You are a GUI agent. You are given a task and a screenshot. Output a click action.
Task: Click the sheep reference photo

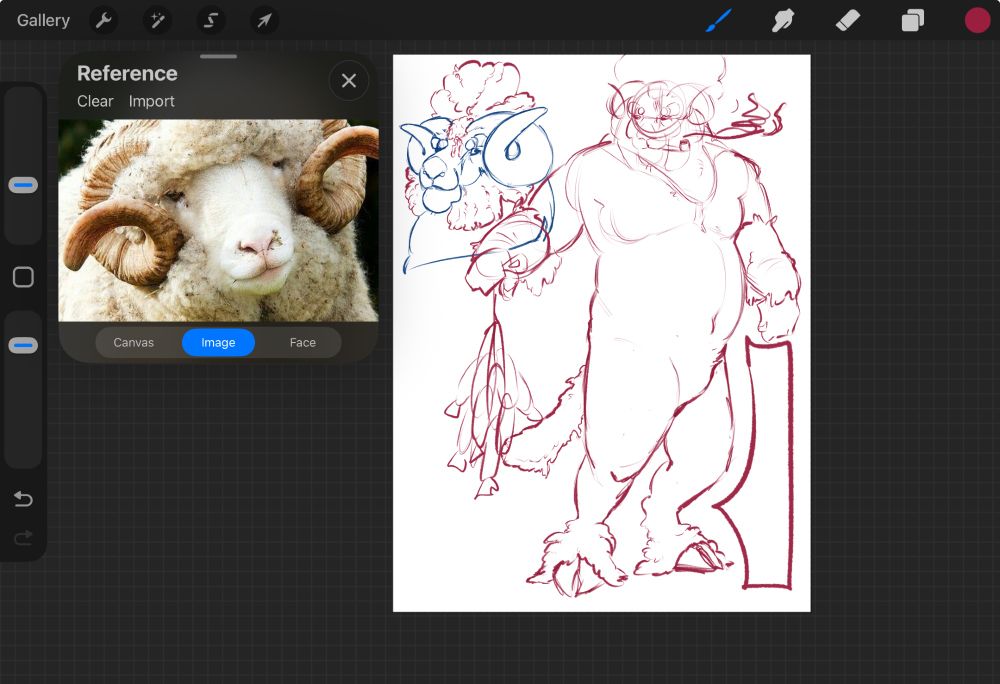(218, 221)
